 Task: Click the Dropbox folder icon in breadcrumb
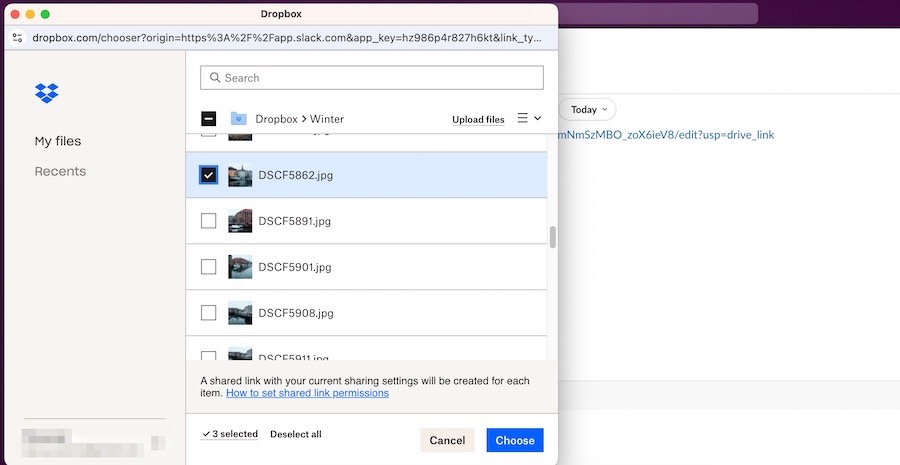(238, 119)
